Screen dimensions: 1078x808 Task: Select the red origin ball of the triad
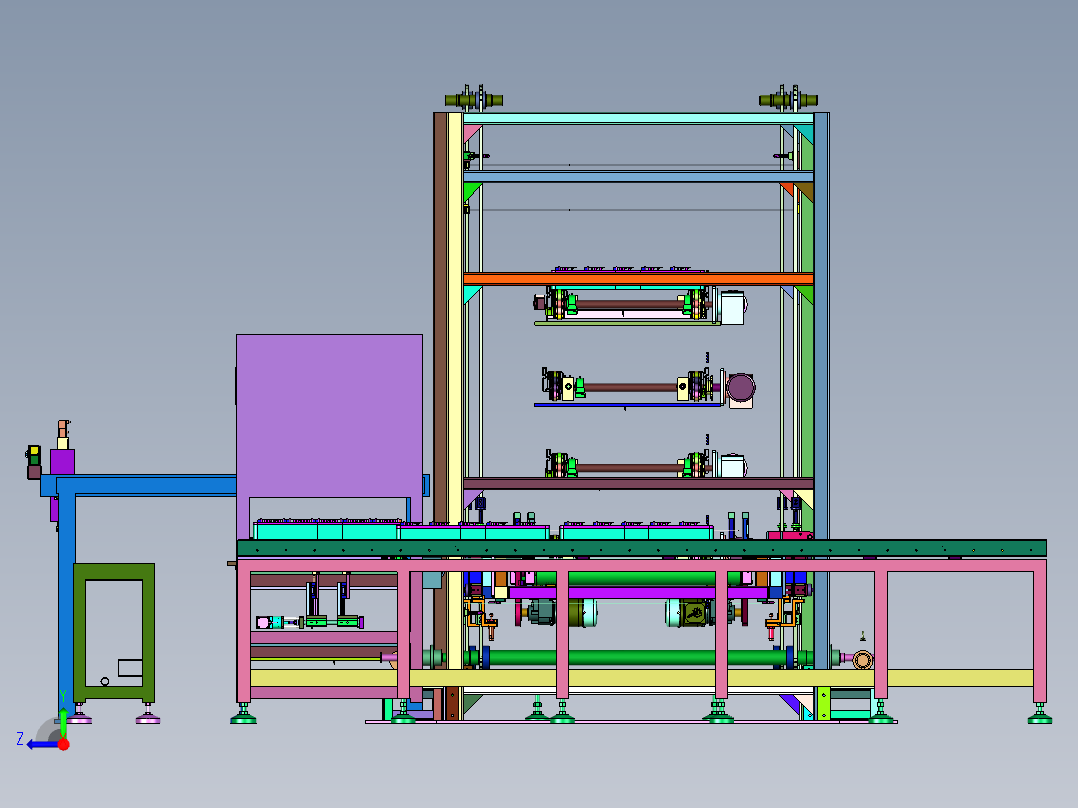63,744
